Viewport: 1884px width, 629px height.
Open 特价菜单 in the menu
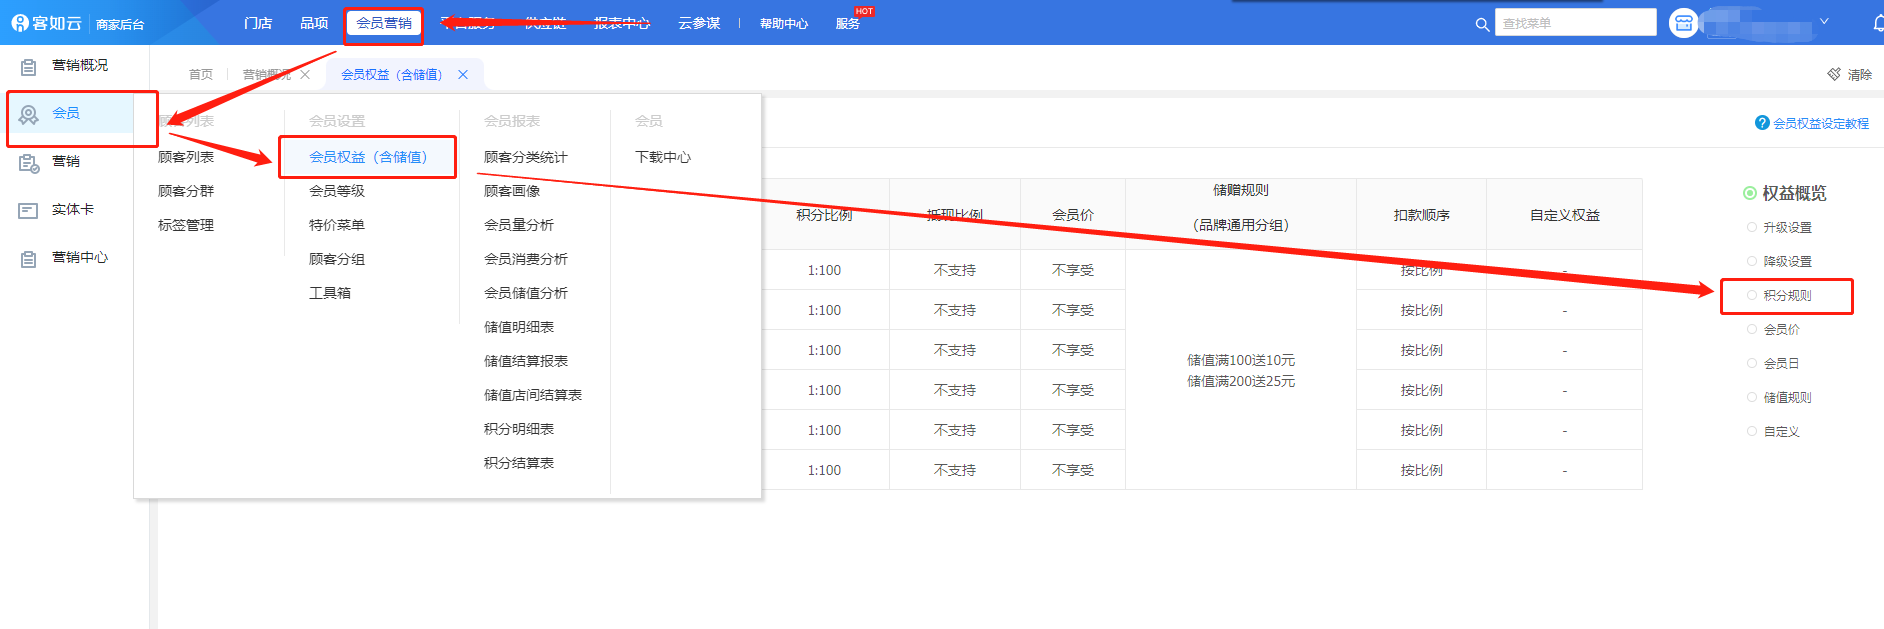(337, 225)
